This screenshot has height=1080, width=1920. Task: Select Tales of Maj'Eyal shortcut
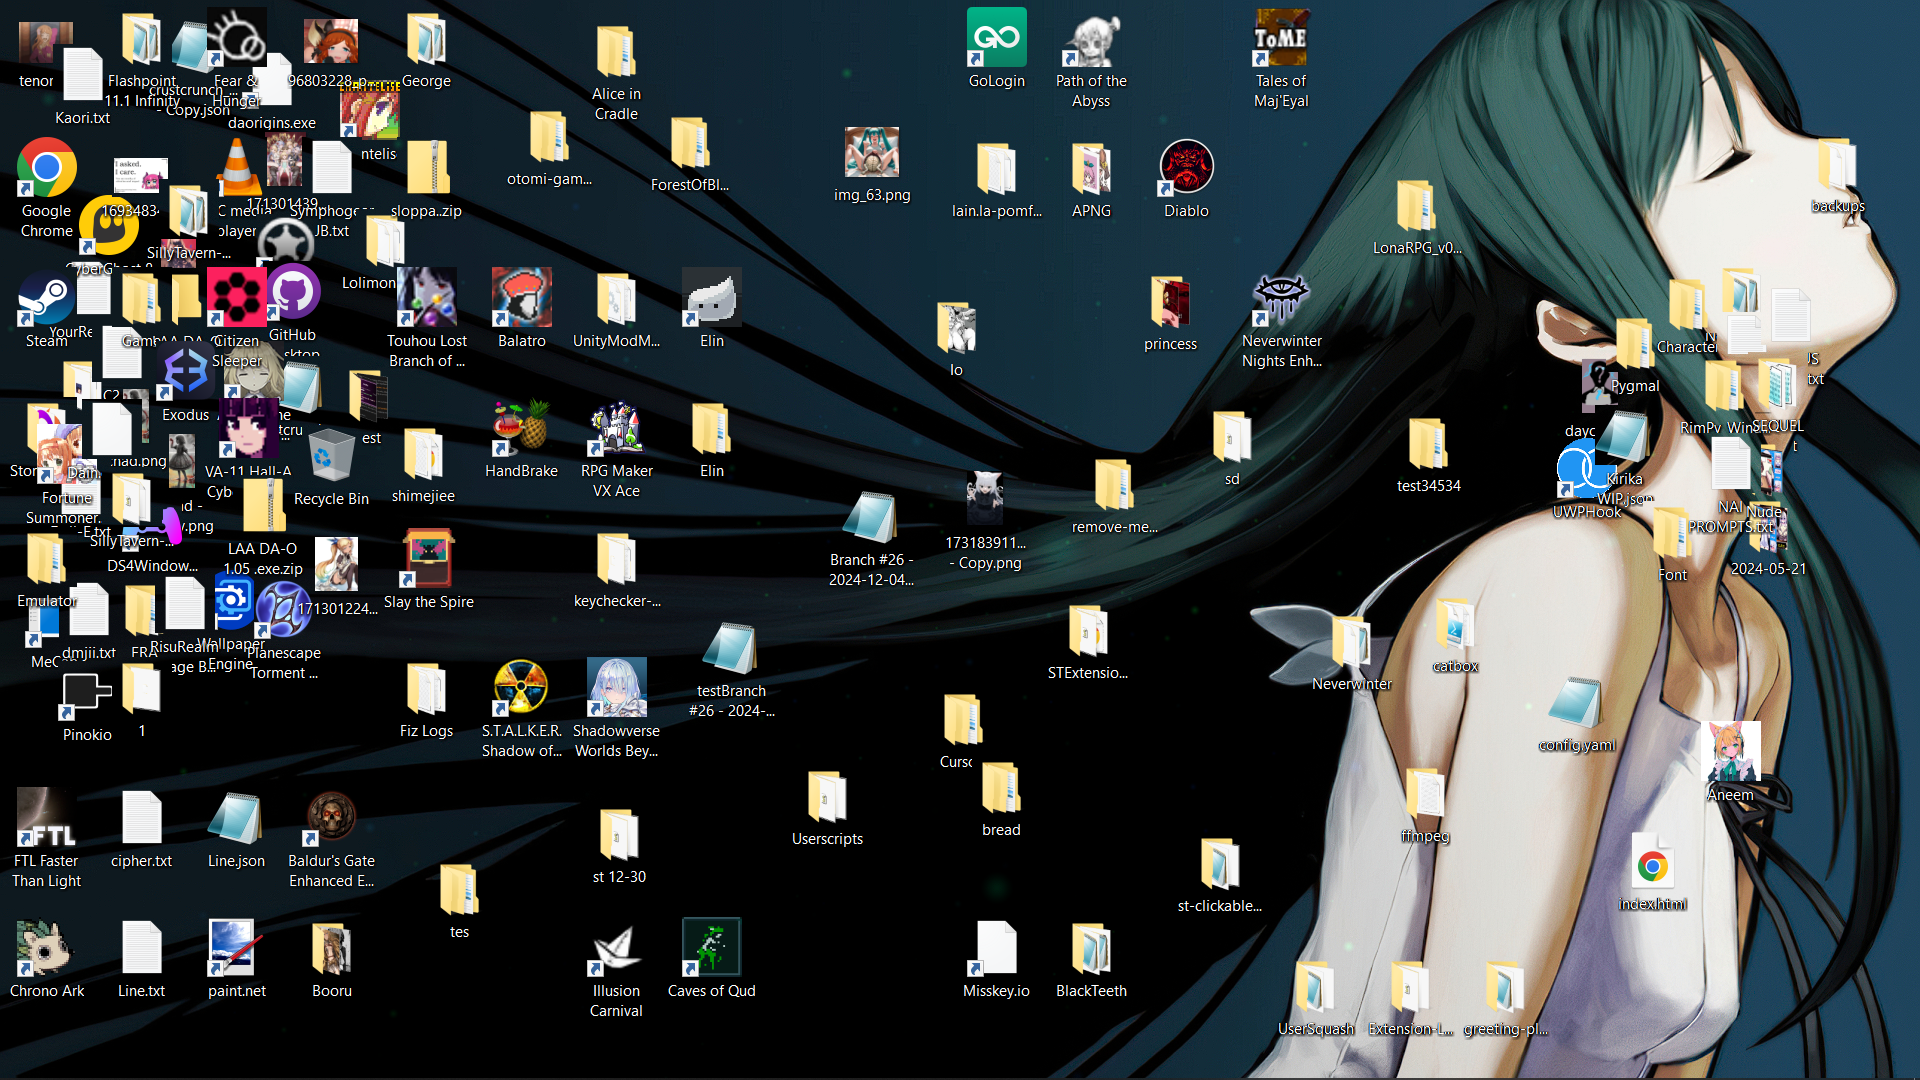[x=1281, y=40]
